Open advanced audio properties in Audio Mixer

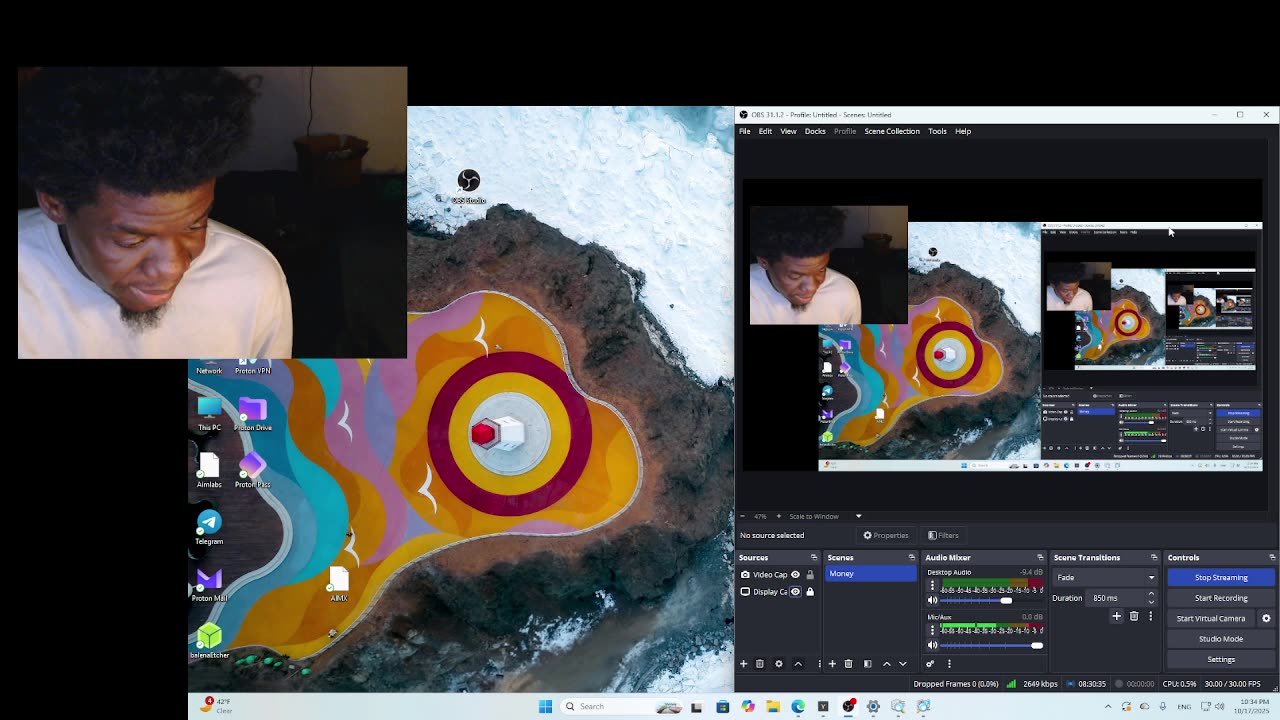(x=930, y=664)
